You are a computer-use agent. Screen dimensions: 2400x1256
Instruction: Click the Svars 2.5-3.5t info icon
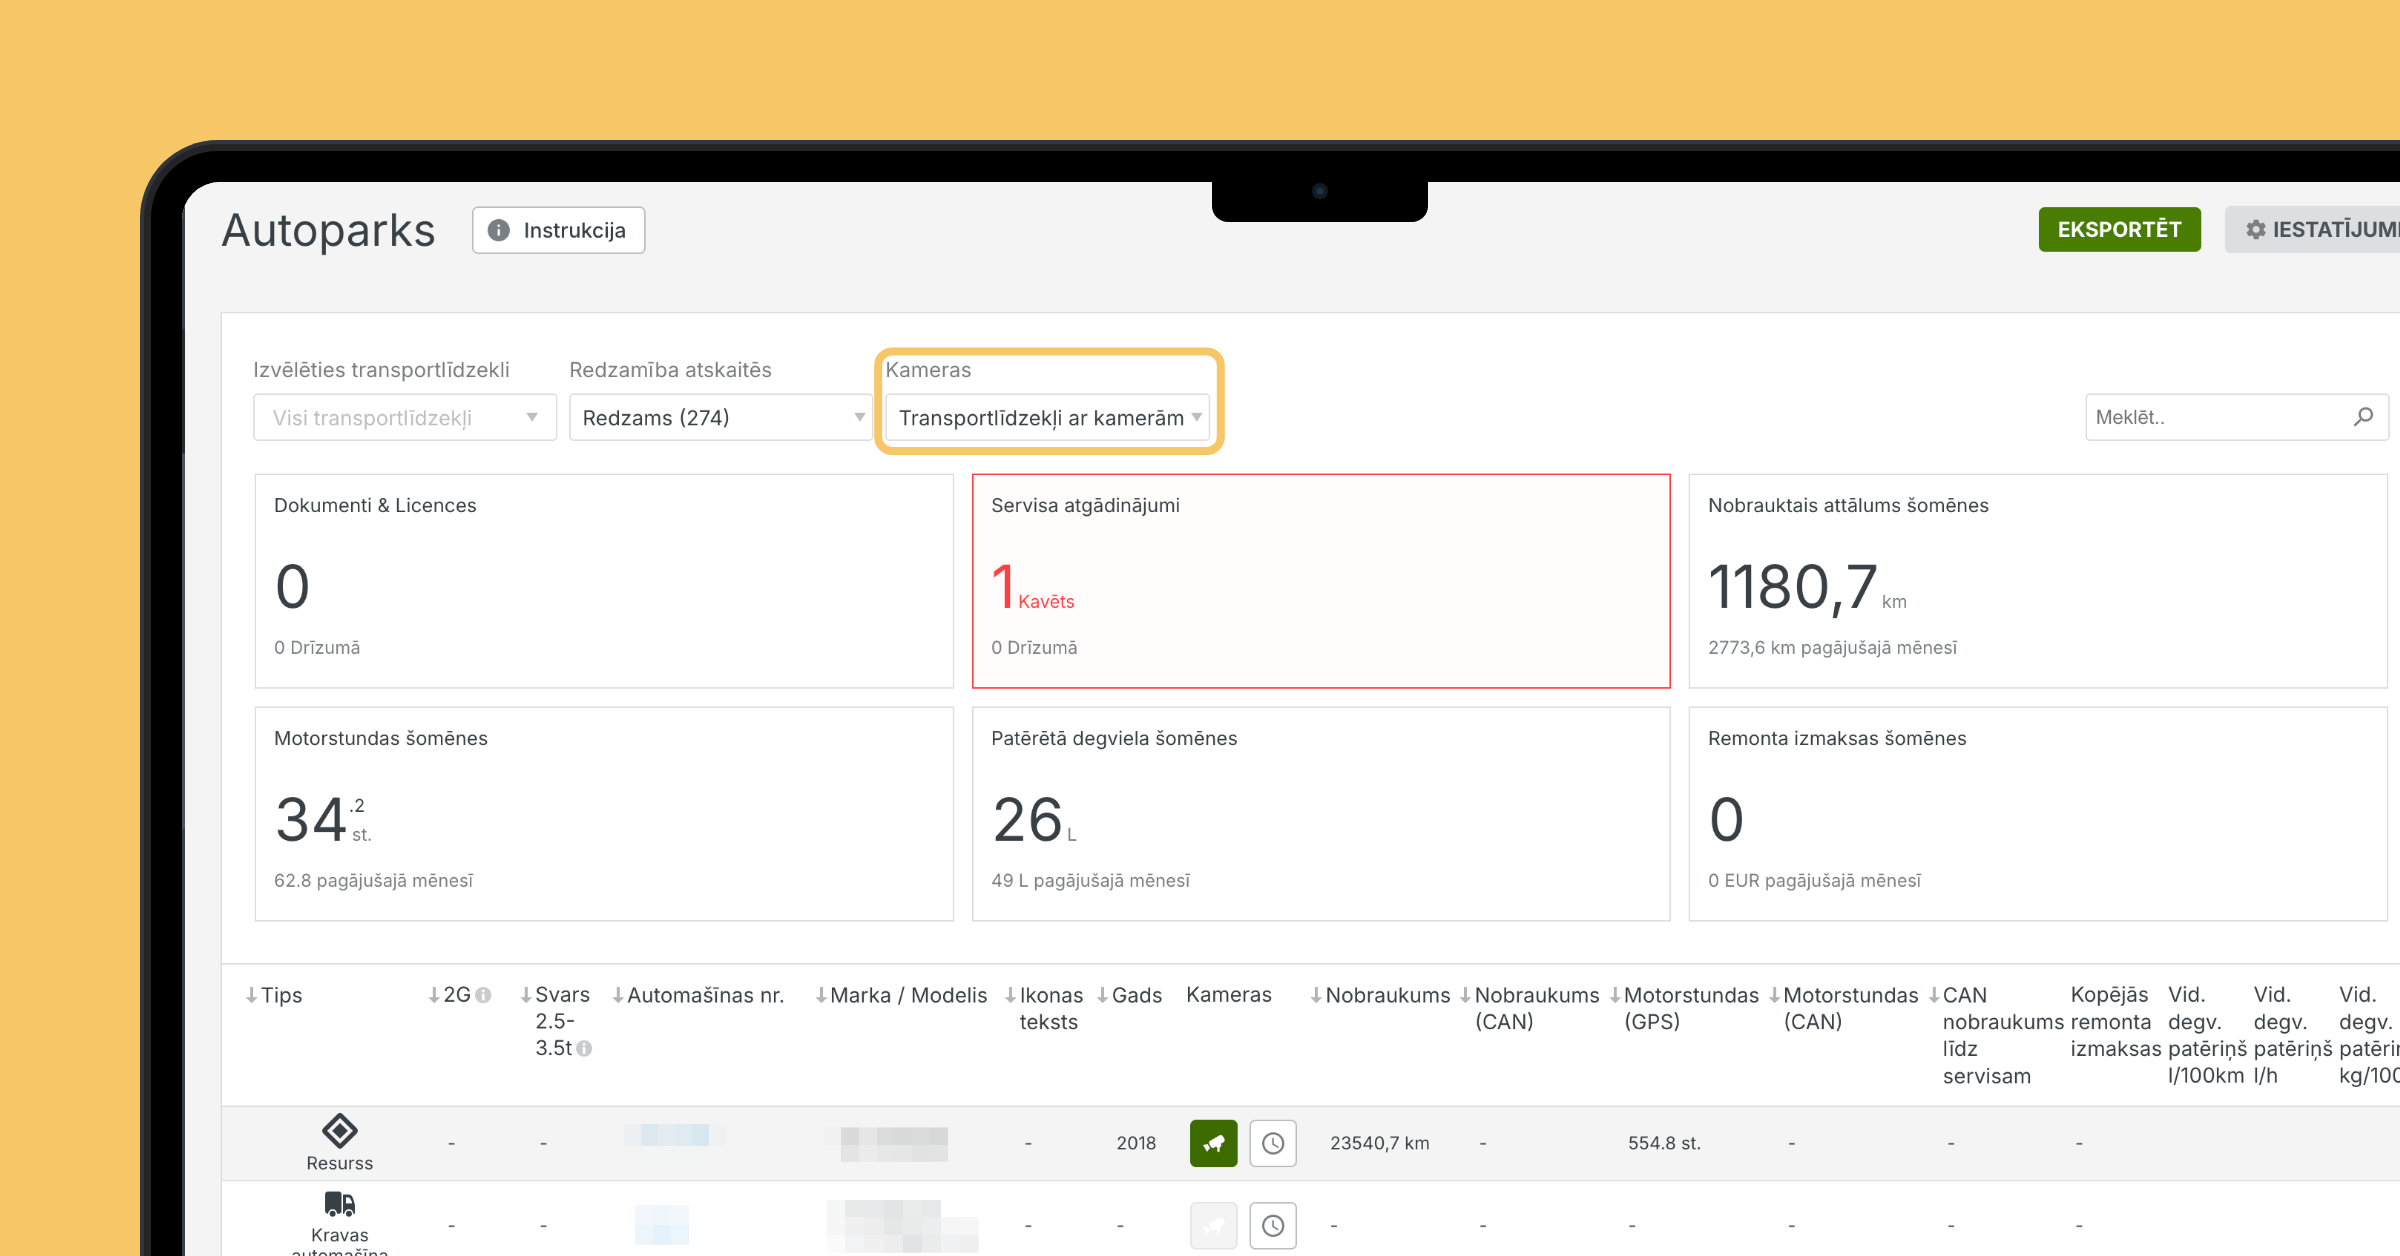(584, 1048)
